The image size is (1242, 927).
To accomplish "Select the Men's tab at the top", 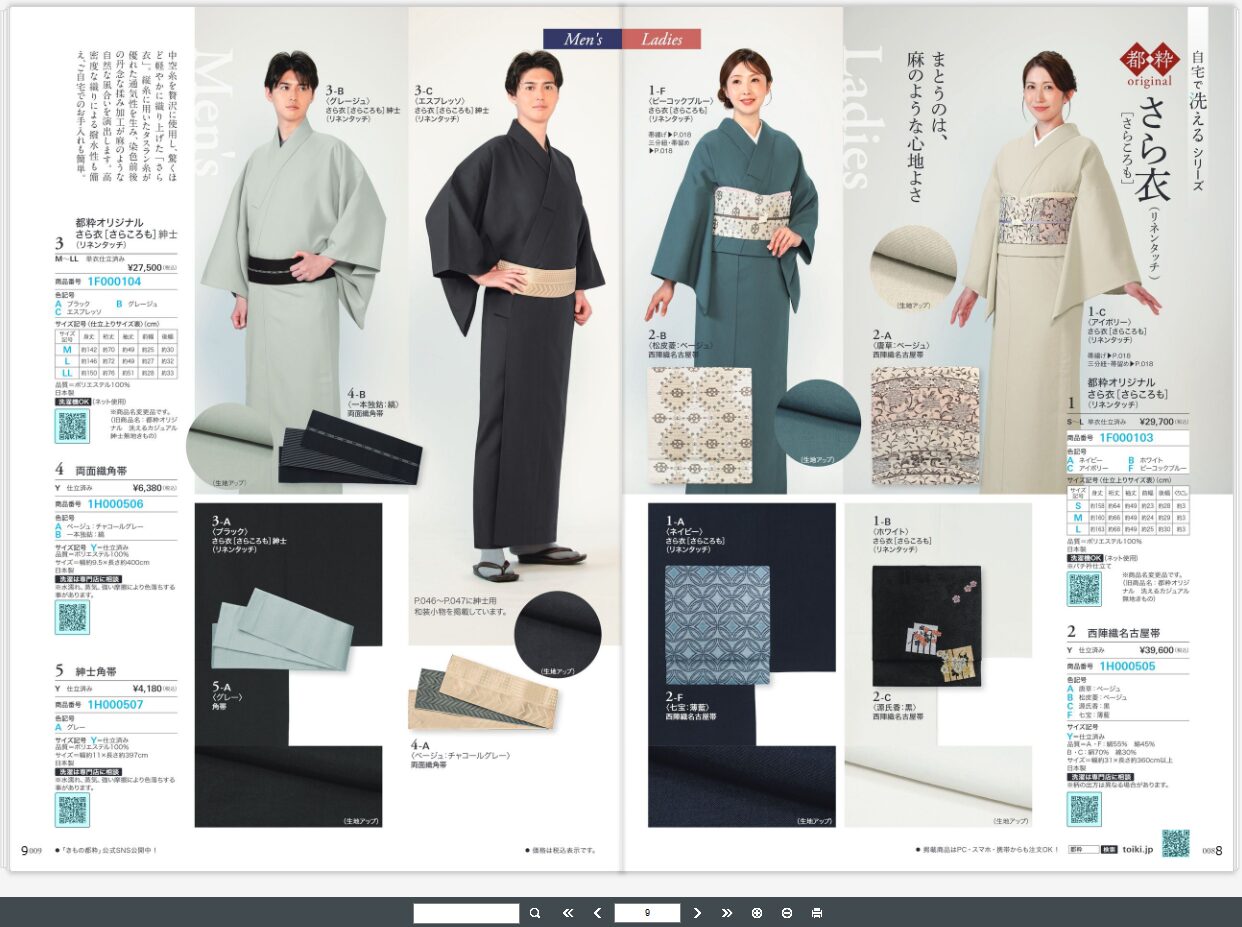I will pyautogui.click(x=583, y=39).
